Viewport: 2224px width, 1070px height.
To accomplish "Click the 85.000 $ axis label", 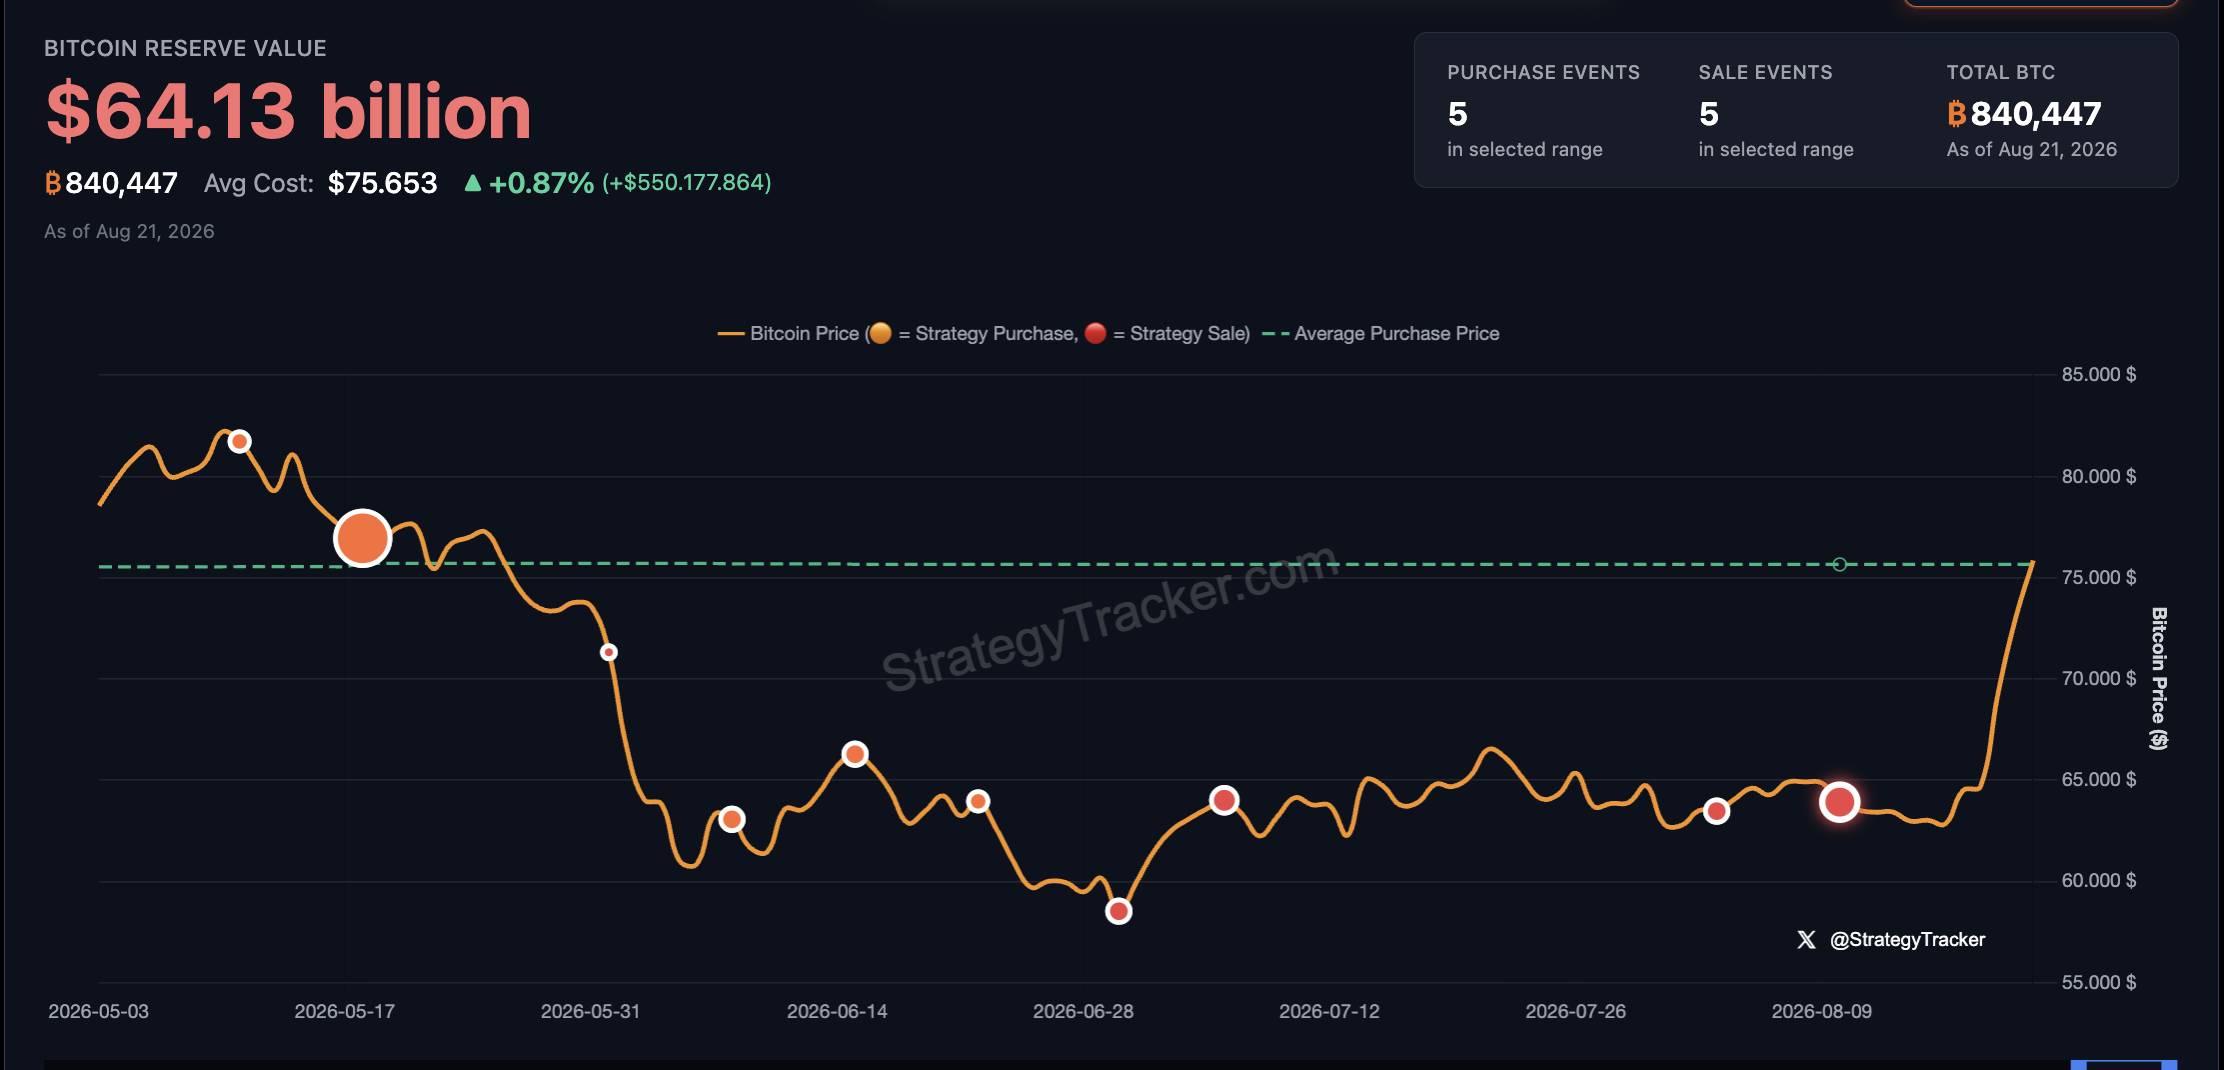I will tap(2099, 374).
